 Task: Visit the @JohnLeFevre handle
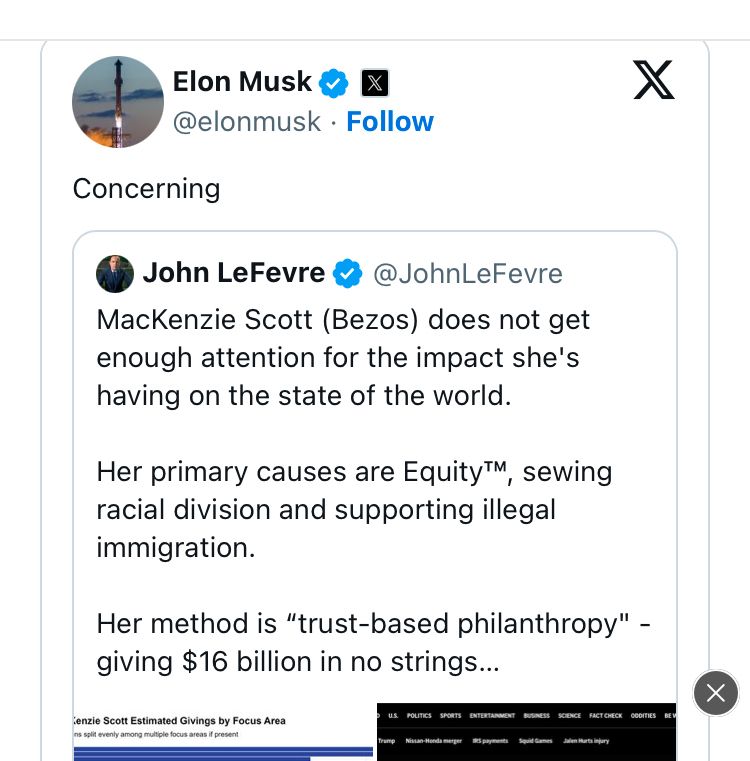[468, 274]
